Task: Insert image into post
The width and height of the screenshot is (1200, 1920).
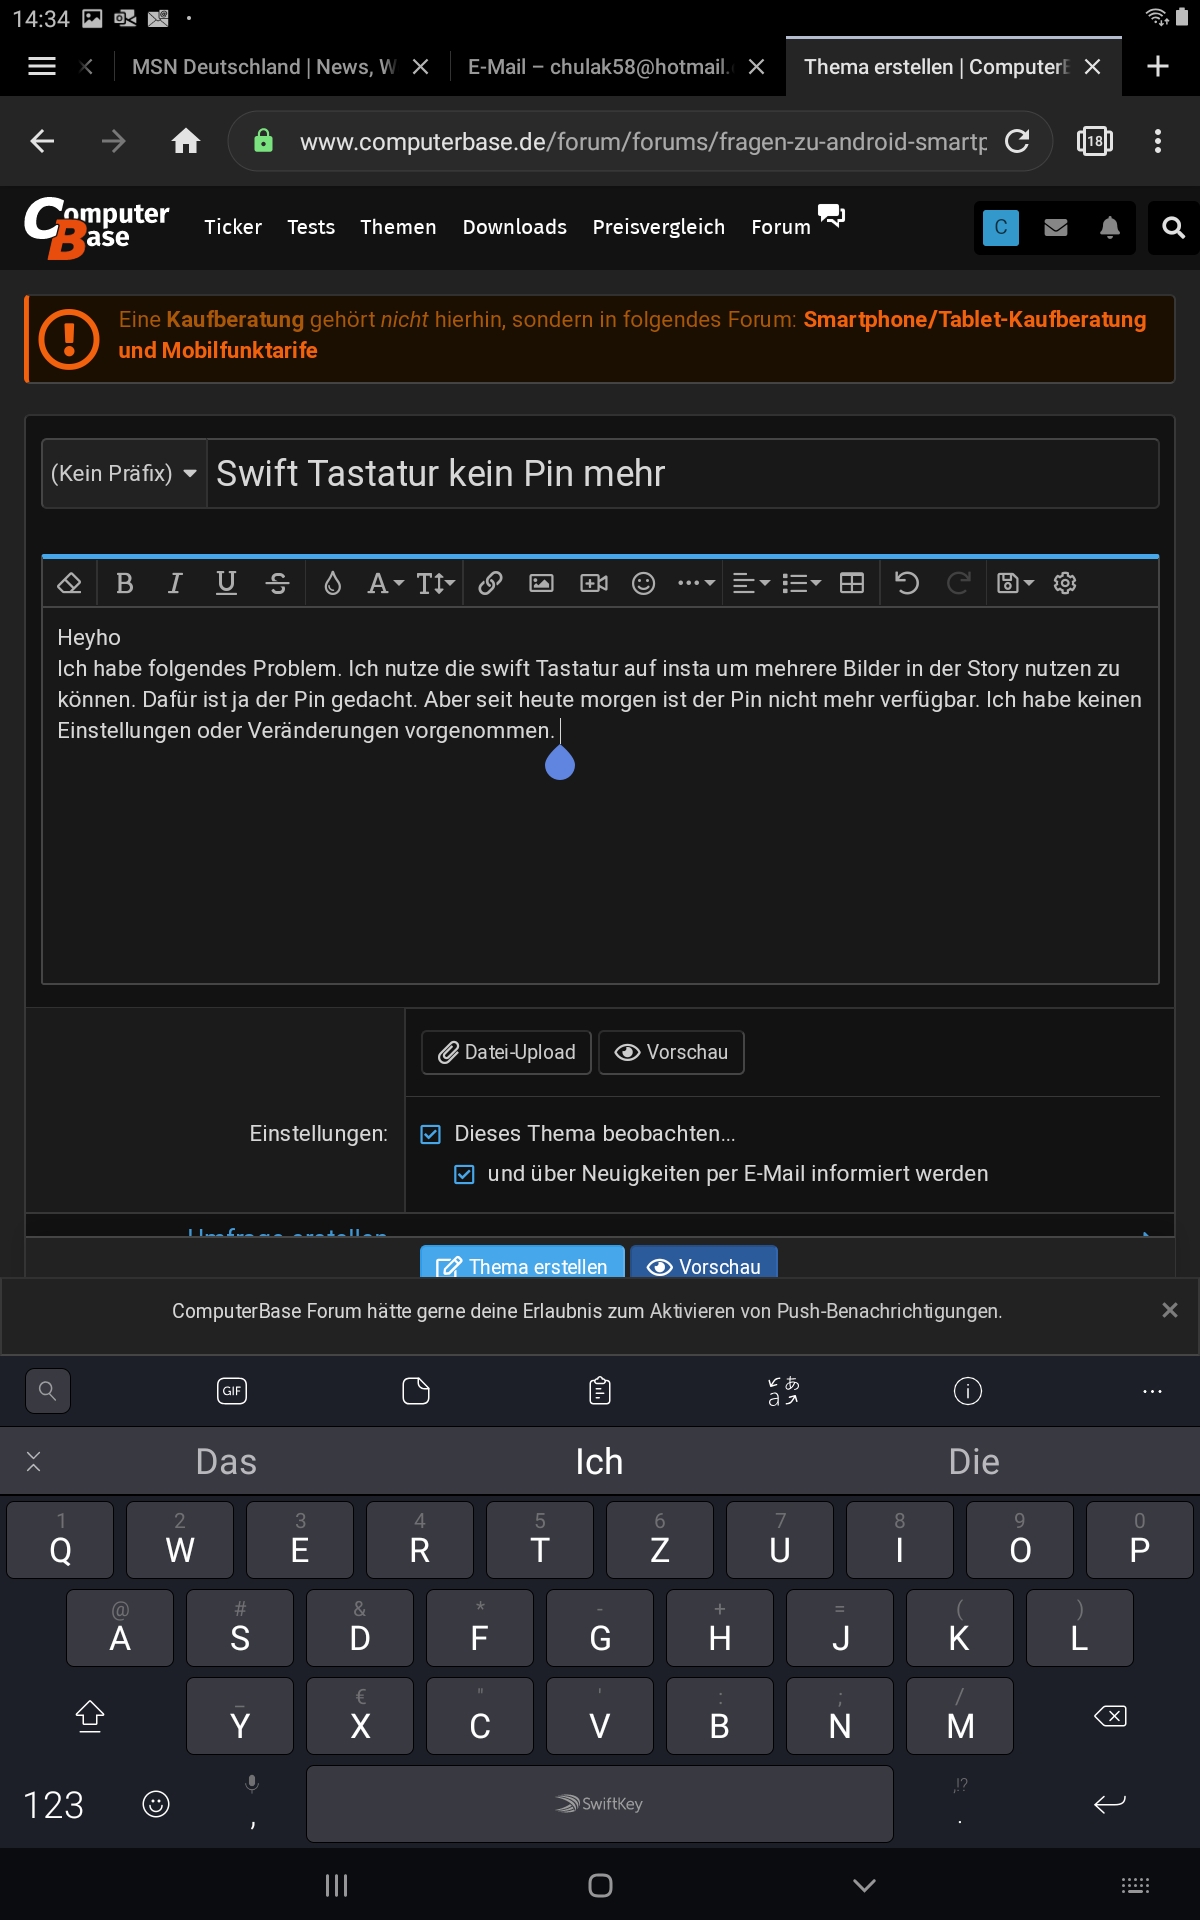Action: click(x=541, y=583)
